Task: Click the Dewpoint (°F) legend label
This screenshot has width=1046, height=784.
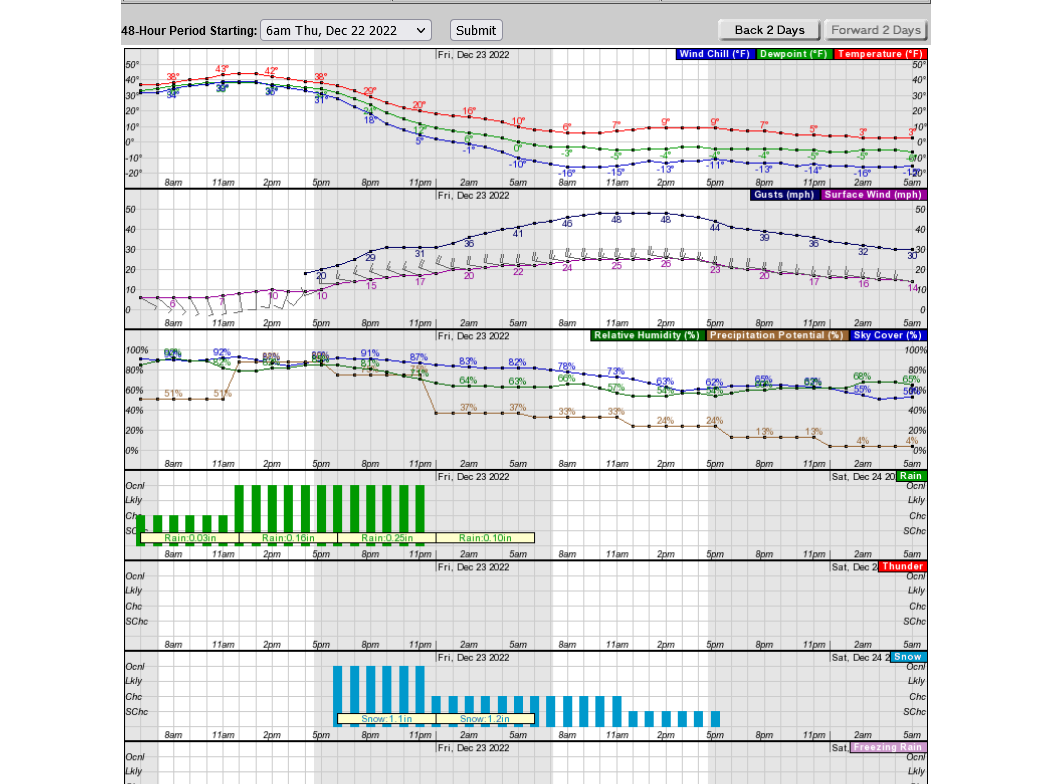Action: click(793, 54)
